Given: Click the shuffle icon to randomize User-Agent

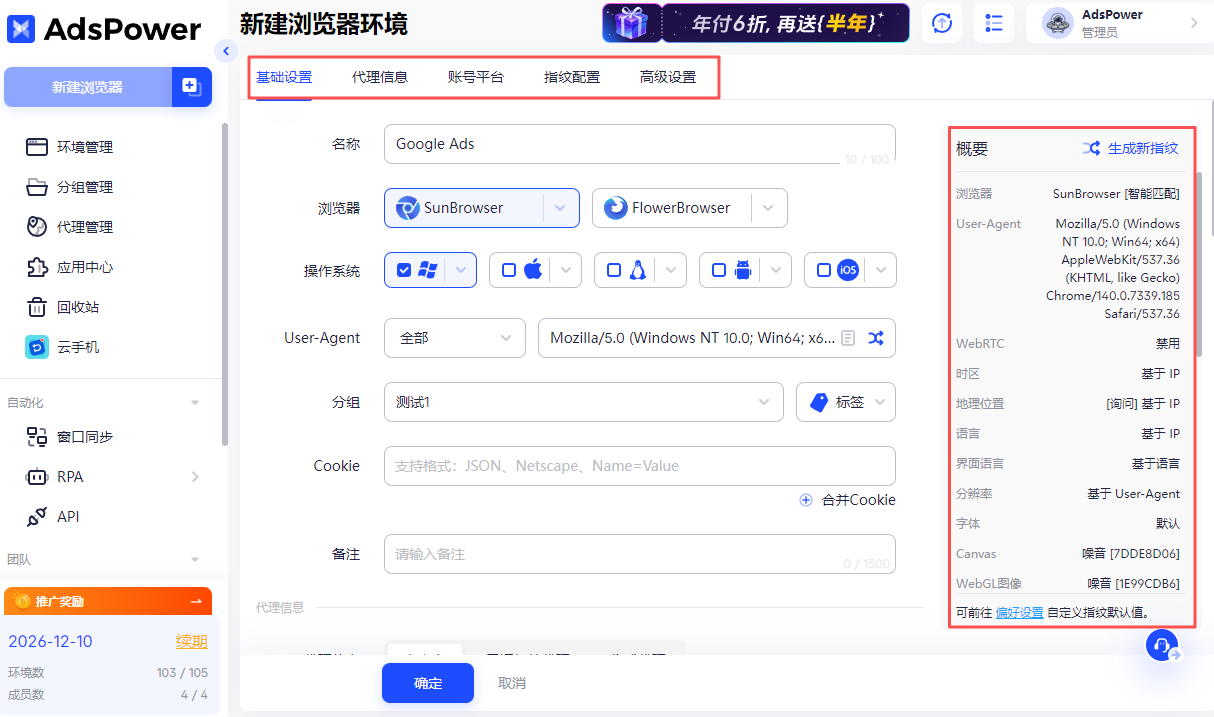Looking at the screenshot, I should pos(875,338).
